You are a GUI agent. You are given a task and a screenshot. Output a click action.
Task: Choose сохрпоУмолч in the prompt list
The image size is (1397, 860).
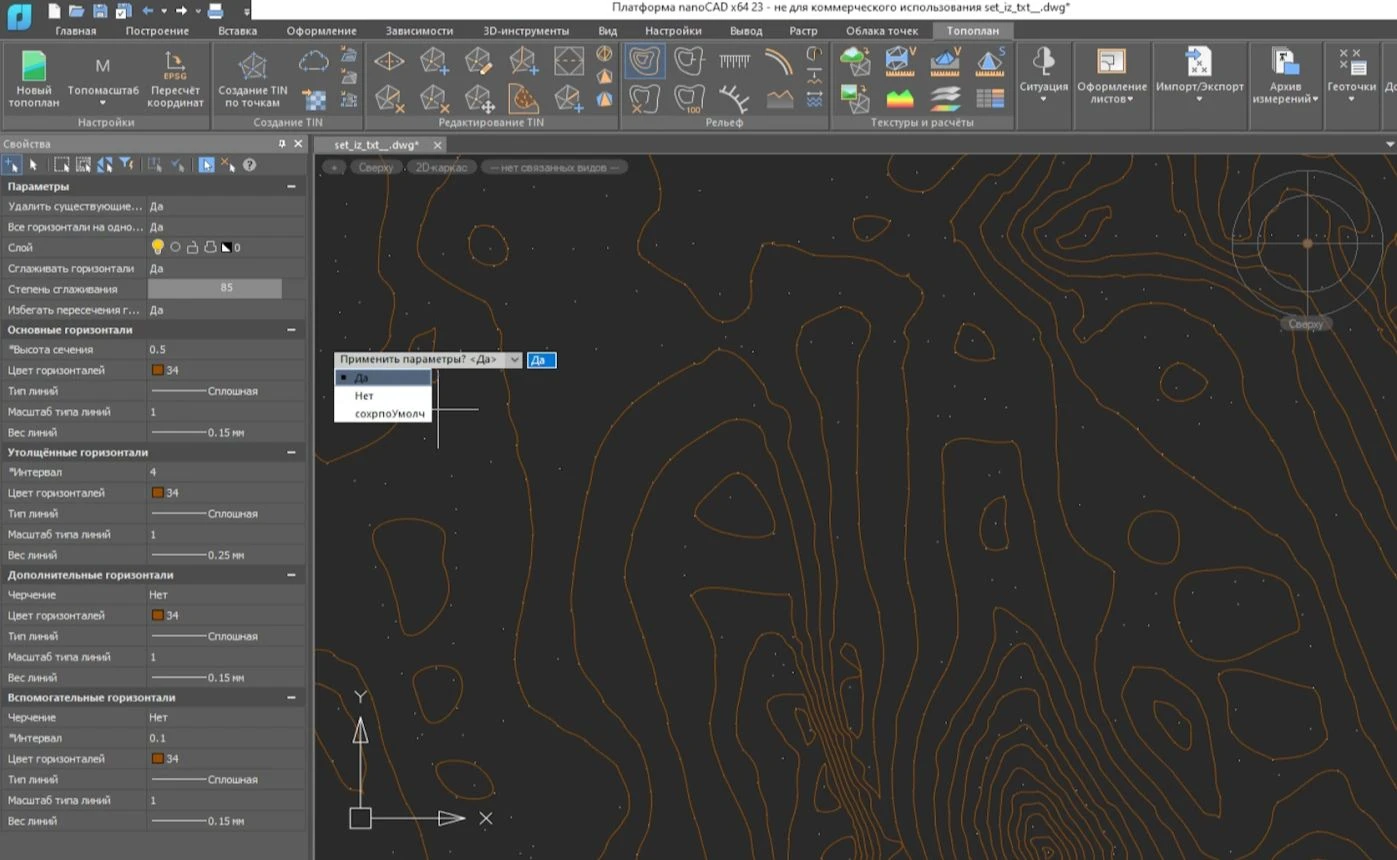(x=389, y=414)
